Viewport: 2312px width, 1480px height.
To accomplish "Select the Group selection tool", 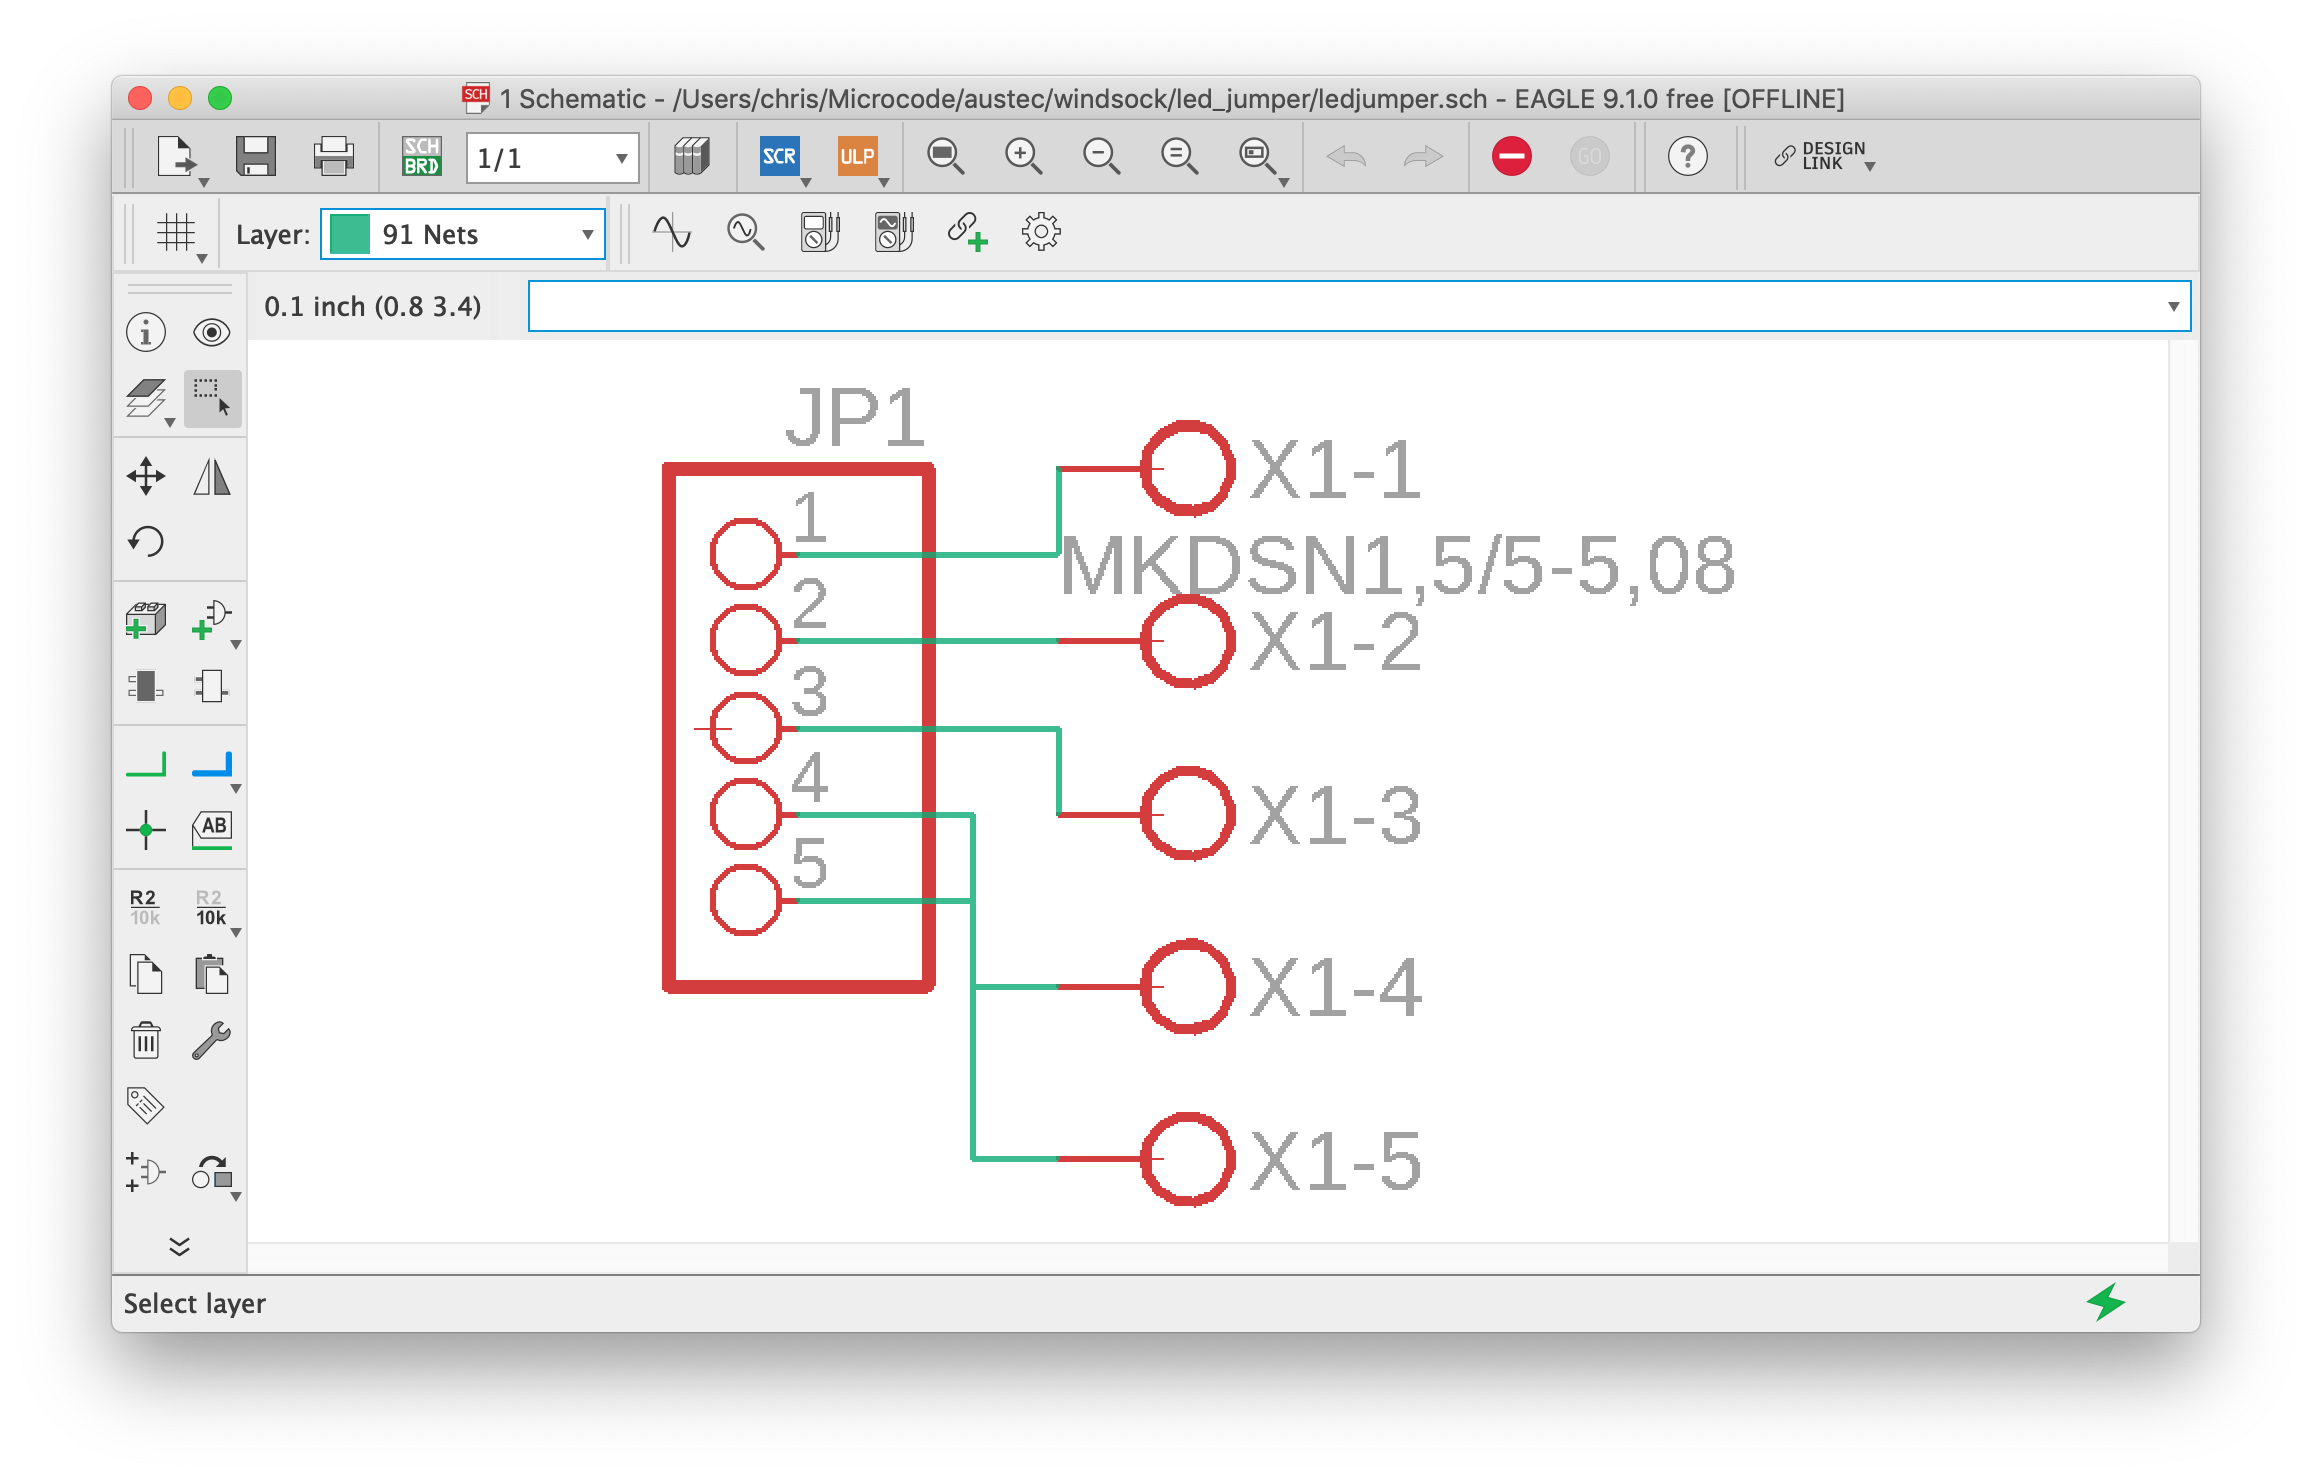I will coord(212,398).
